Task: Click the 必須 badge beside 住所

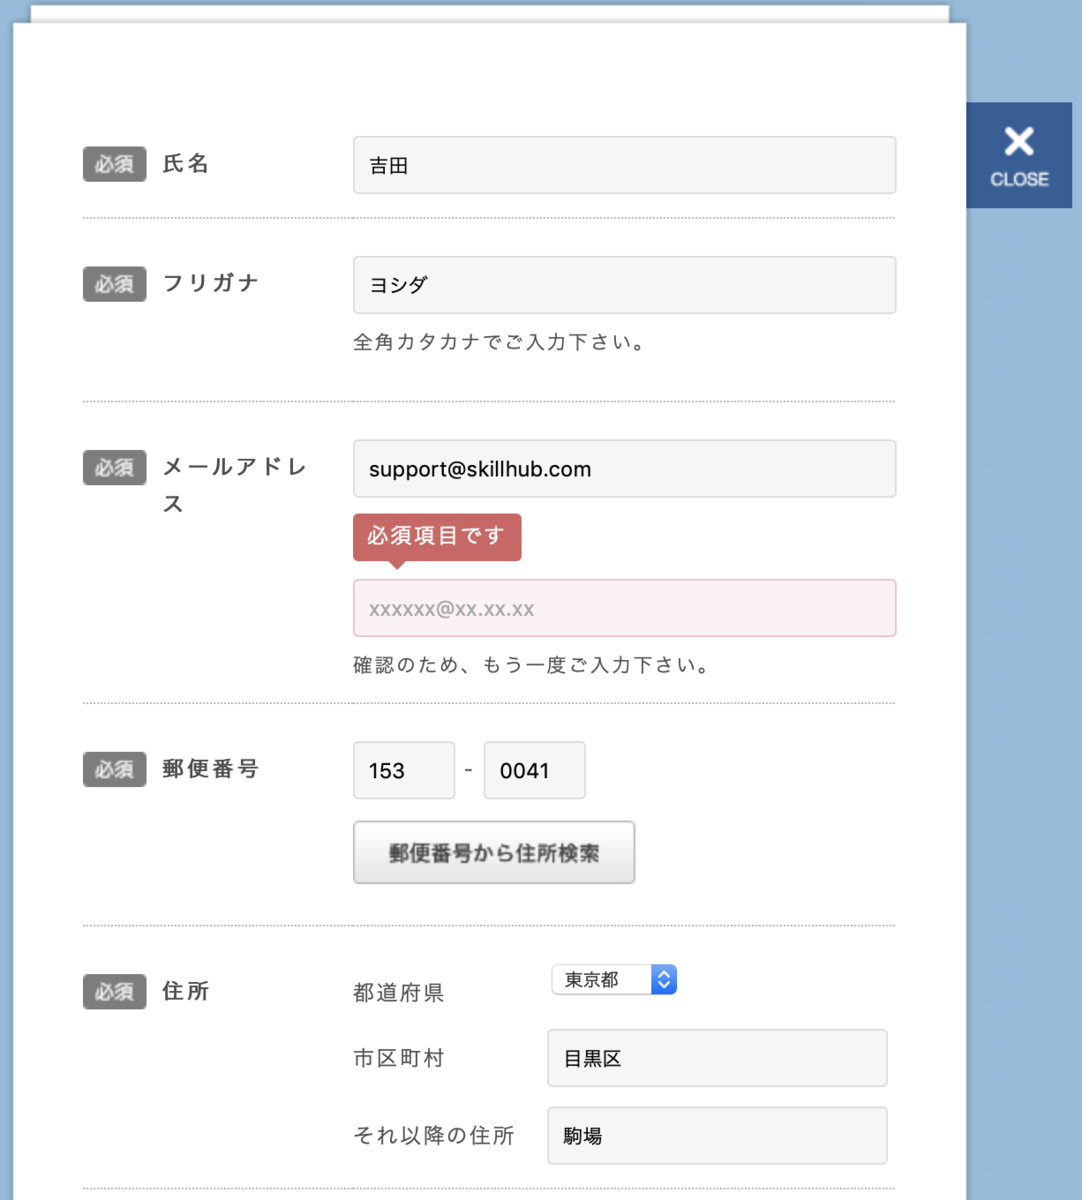Action: point(114,992)
